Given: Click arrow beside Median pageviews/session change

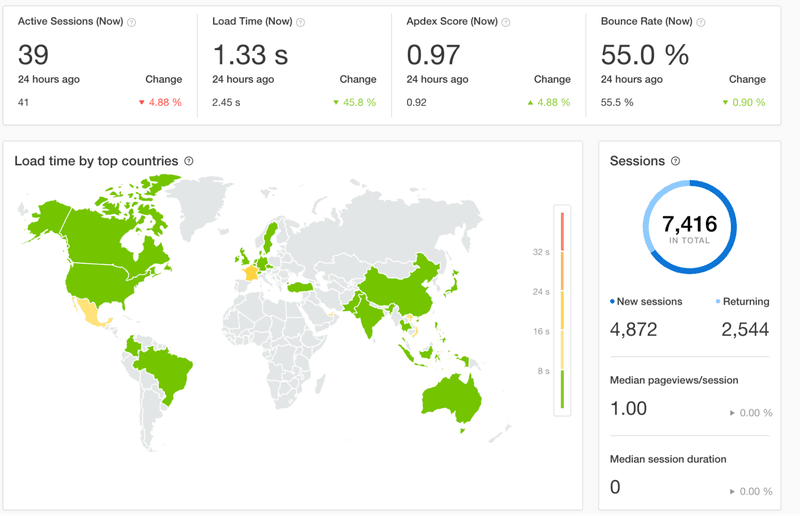Looking at the screenshot, I should (x=734, y=412).
